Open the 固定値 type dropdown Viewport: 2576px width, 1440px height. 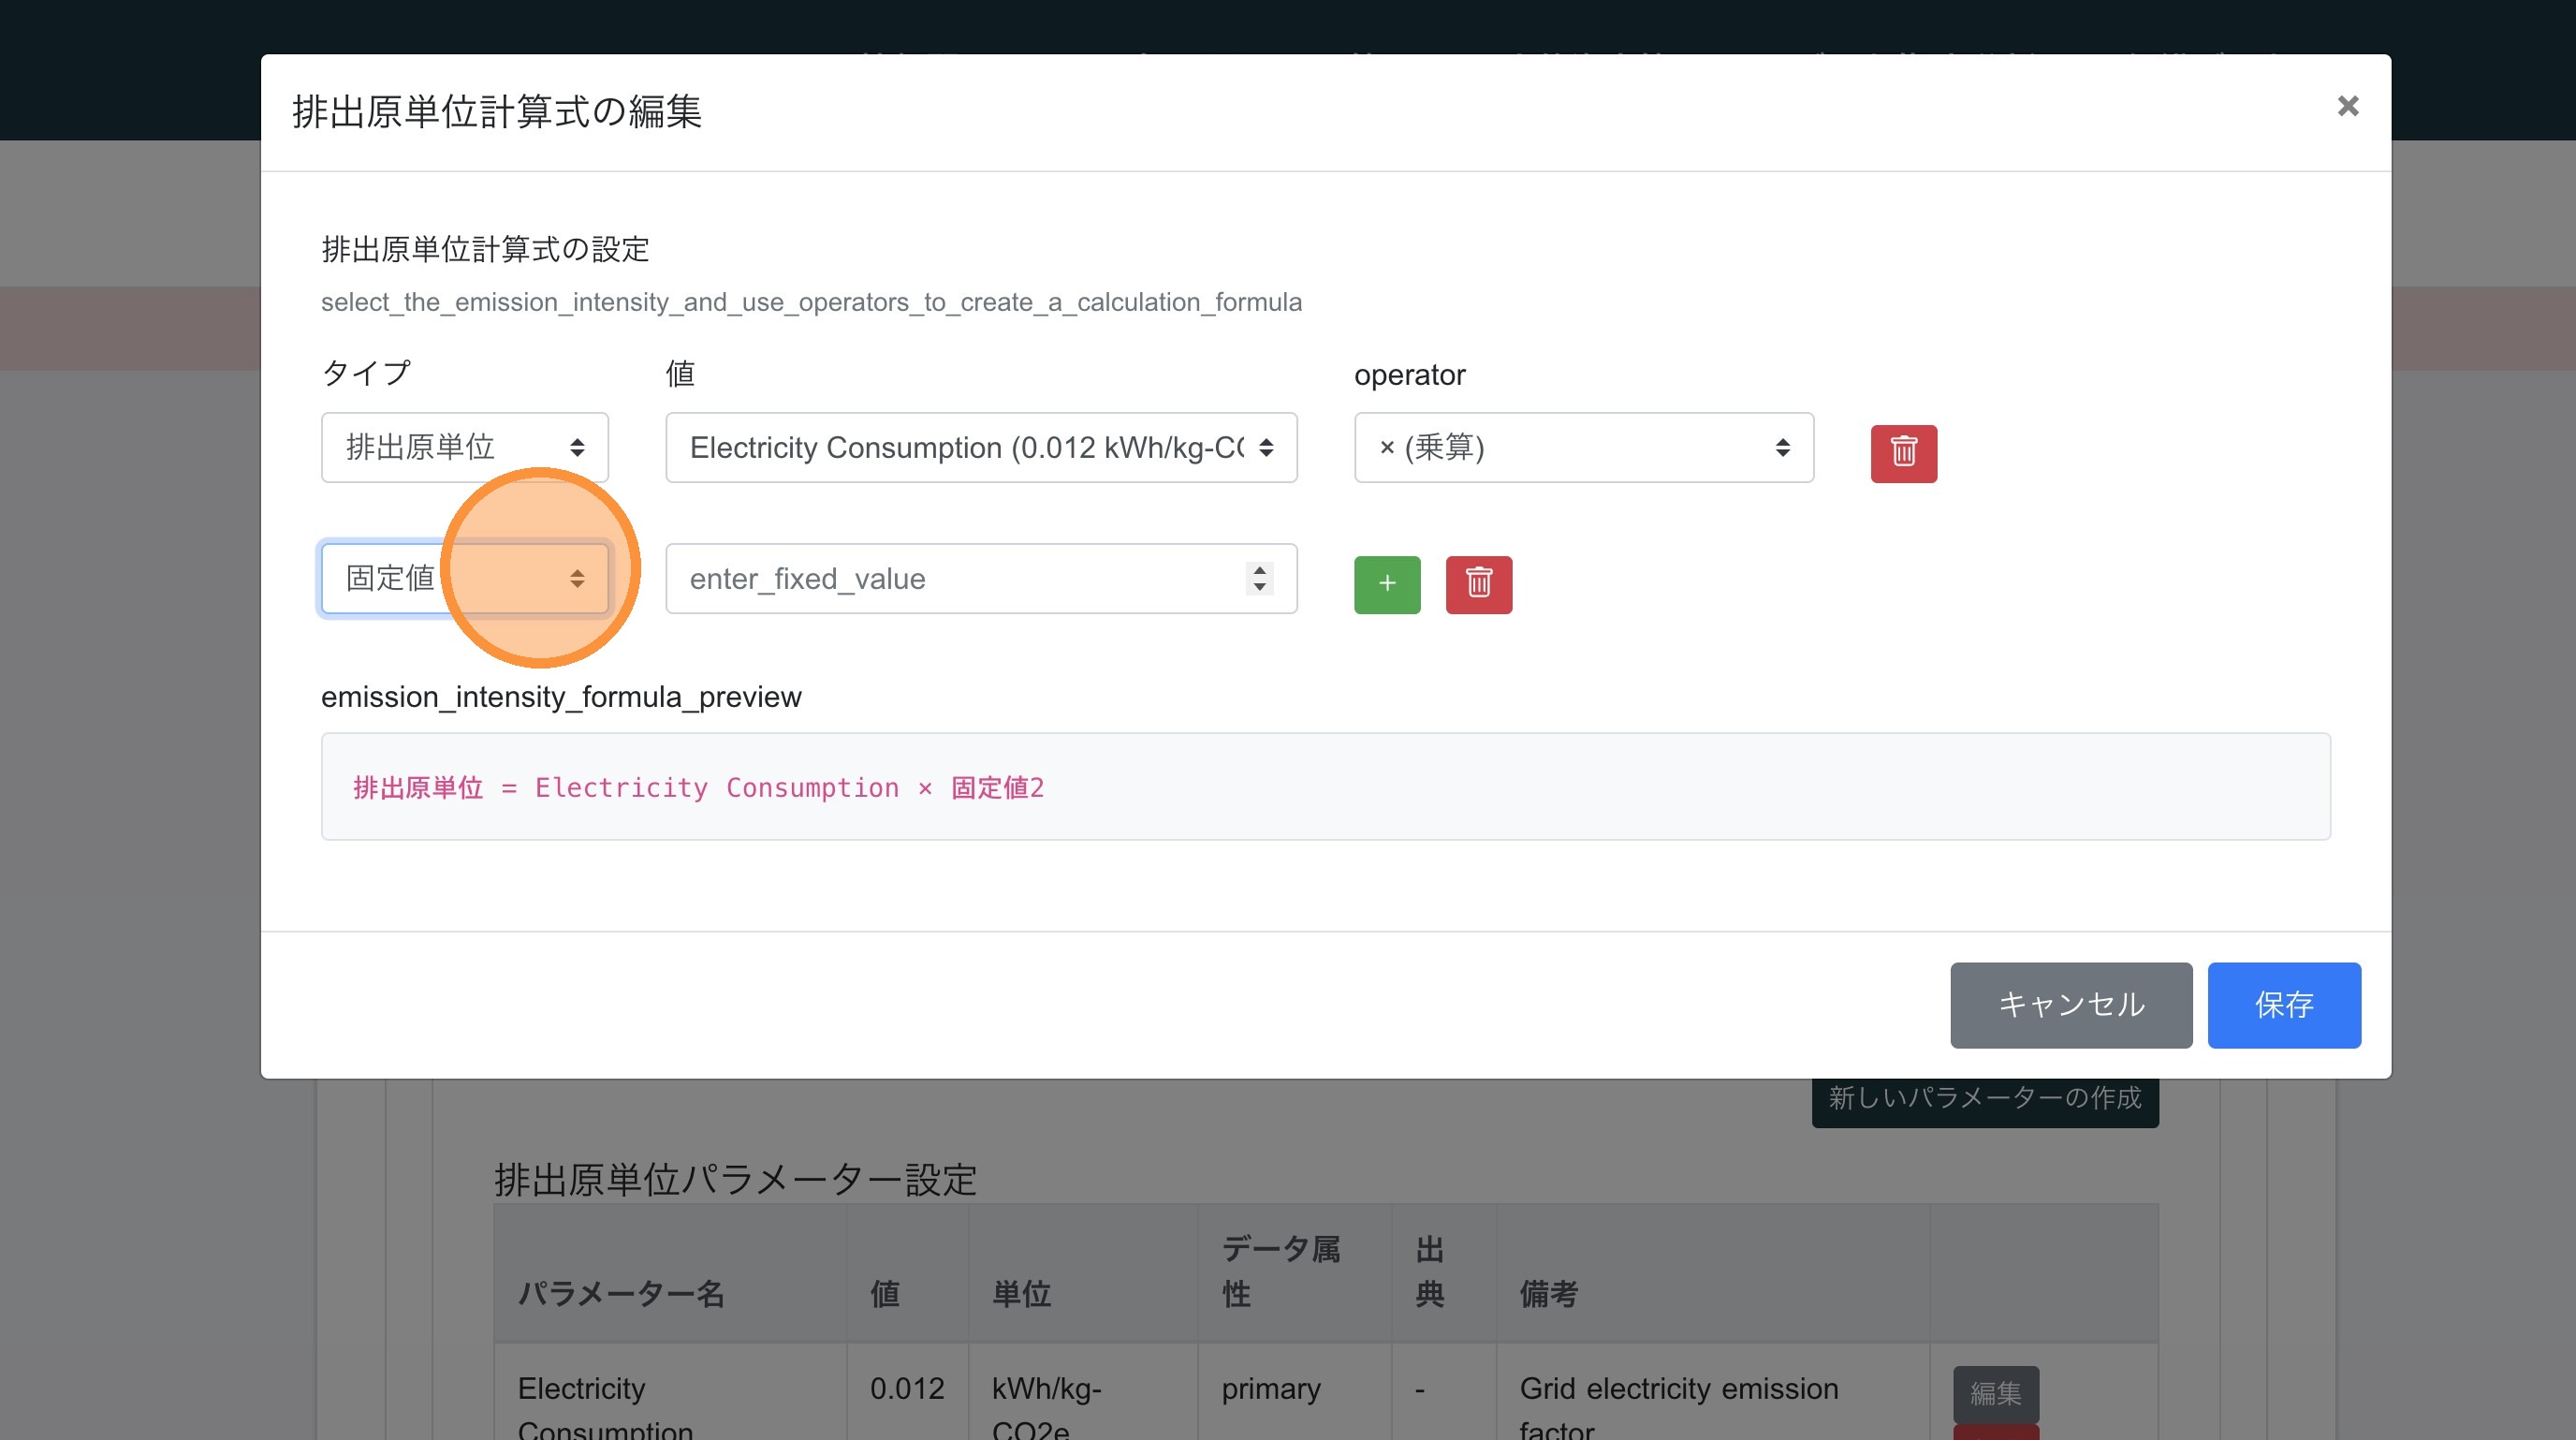pos(464,578)
